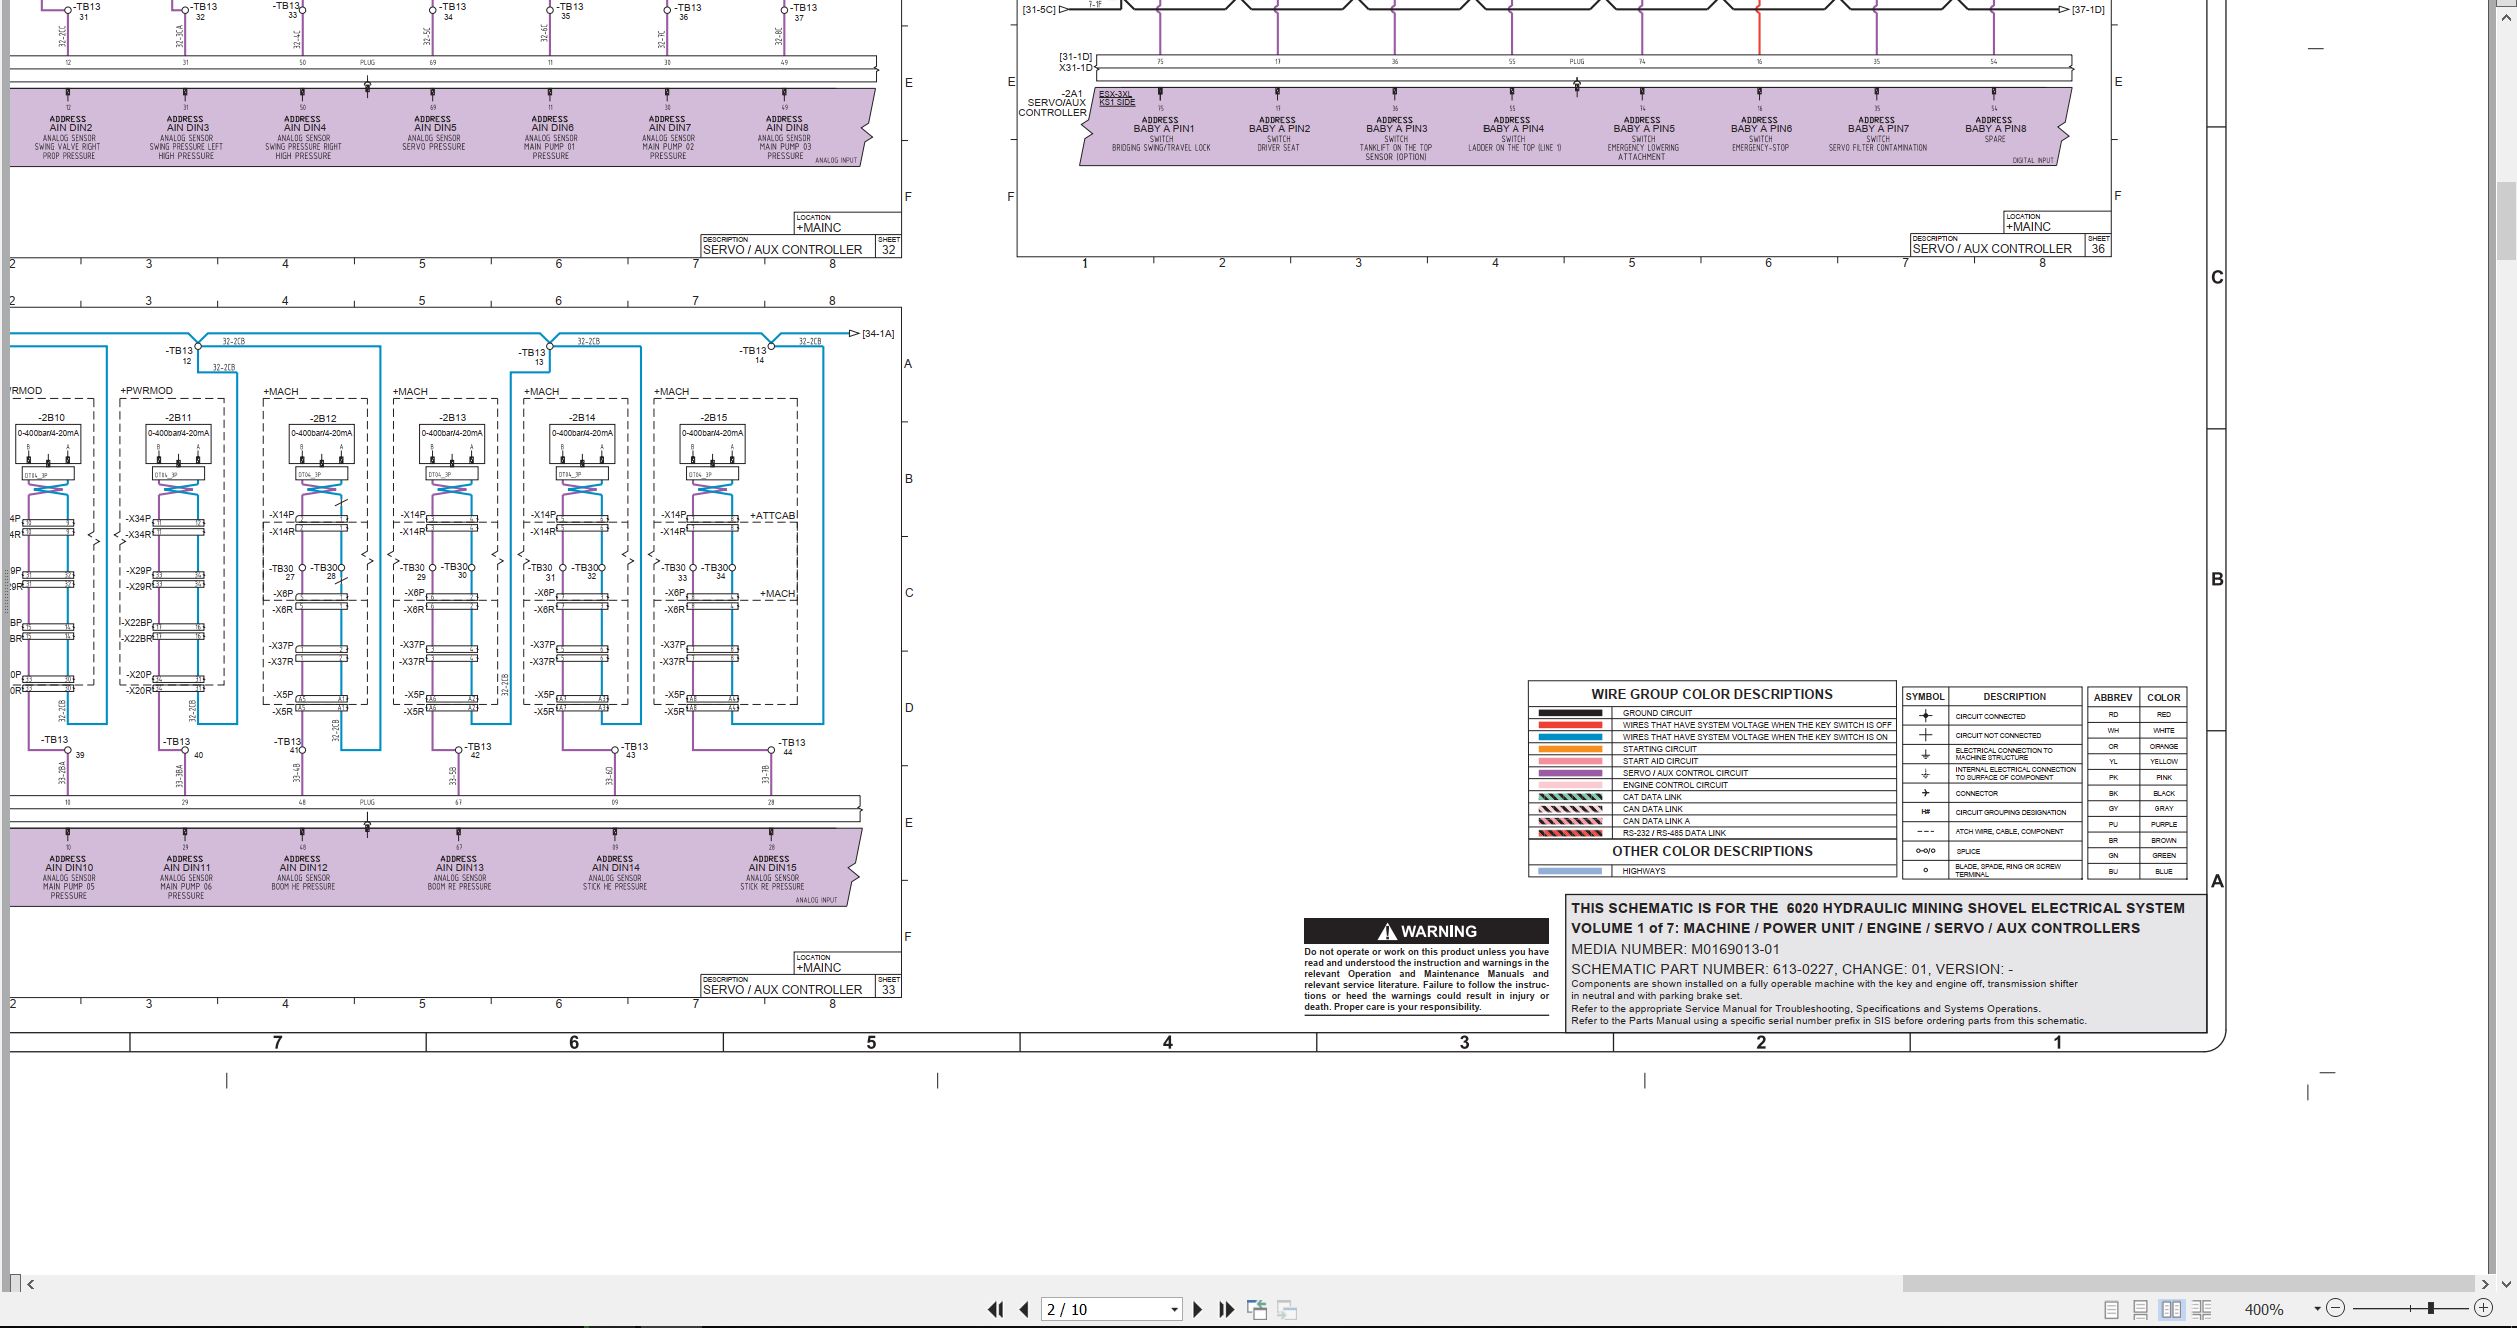Click the AIN DIN5 SERVO PRESSURE block
The height and width of the screenshot is (1328, 2517).
click(x=433, y=133)
